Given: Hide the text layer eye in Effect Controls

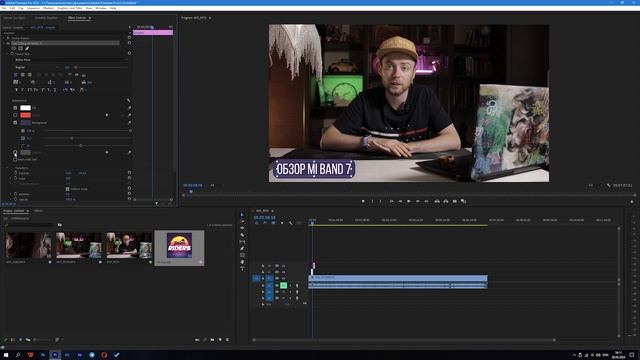Looking at the screenshot, I should click(x=8, y=43).
